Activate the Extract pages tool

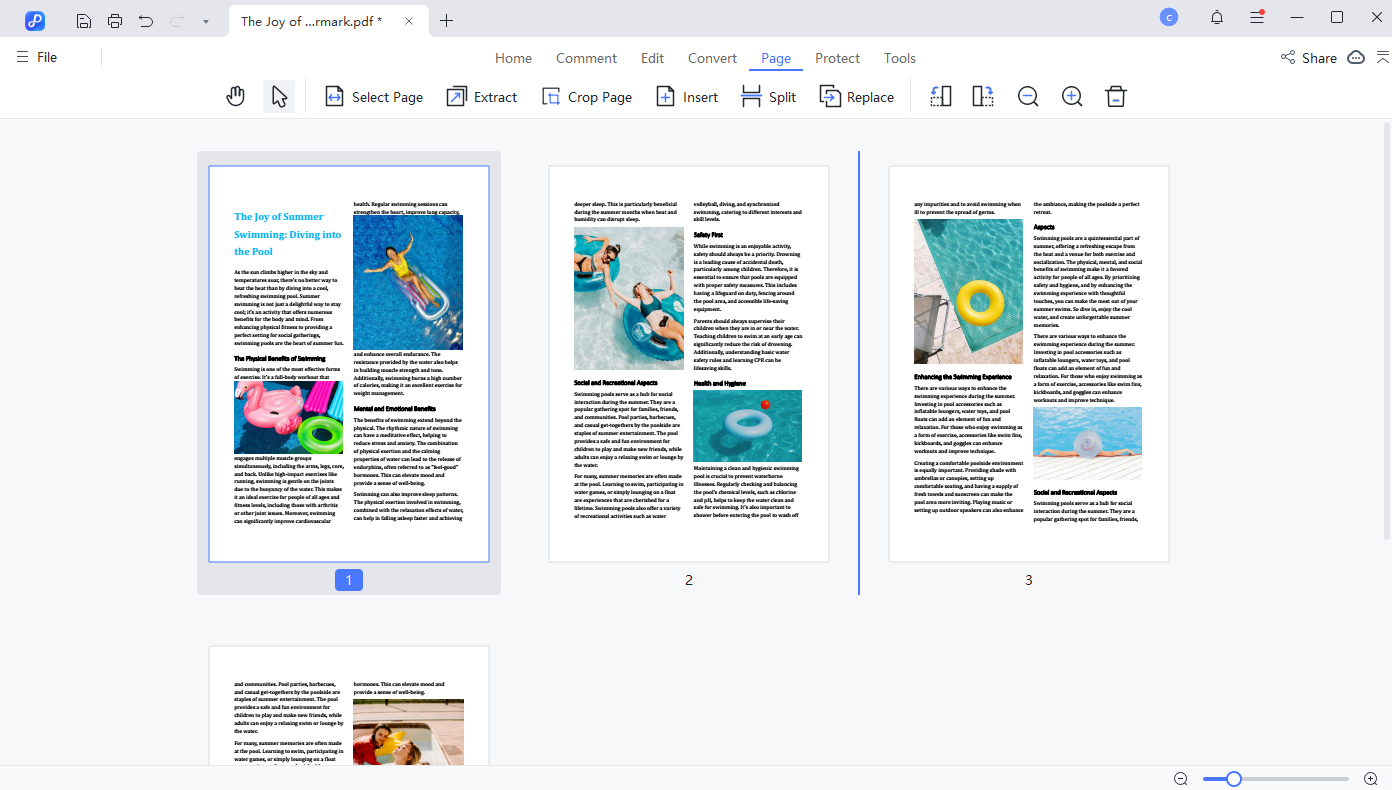481,96
